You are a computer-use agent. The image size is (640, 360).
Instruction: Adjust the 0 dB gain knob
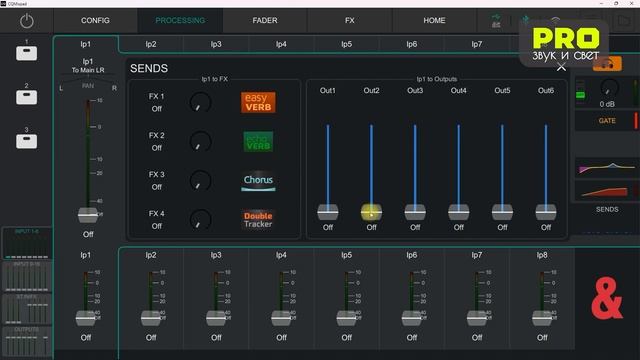point(609,88)
